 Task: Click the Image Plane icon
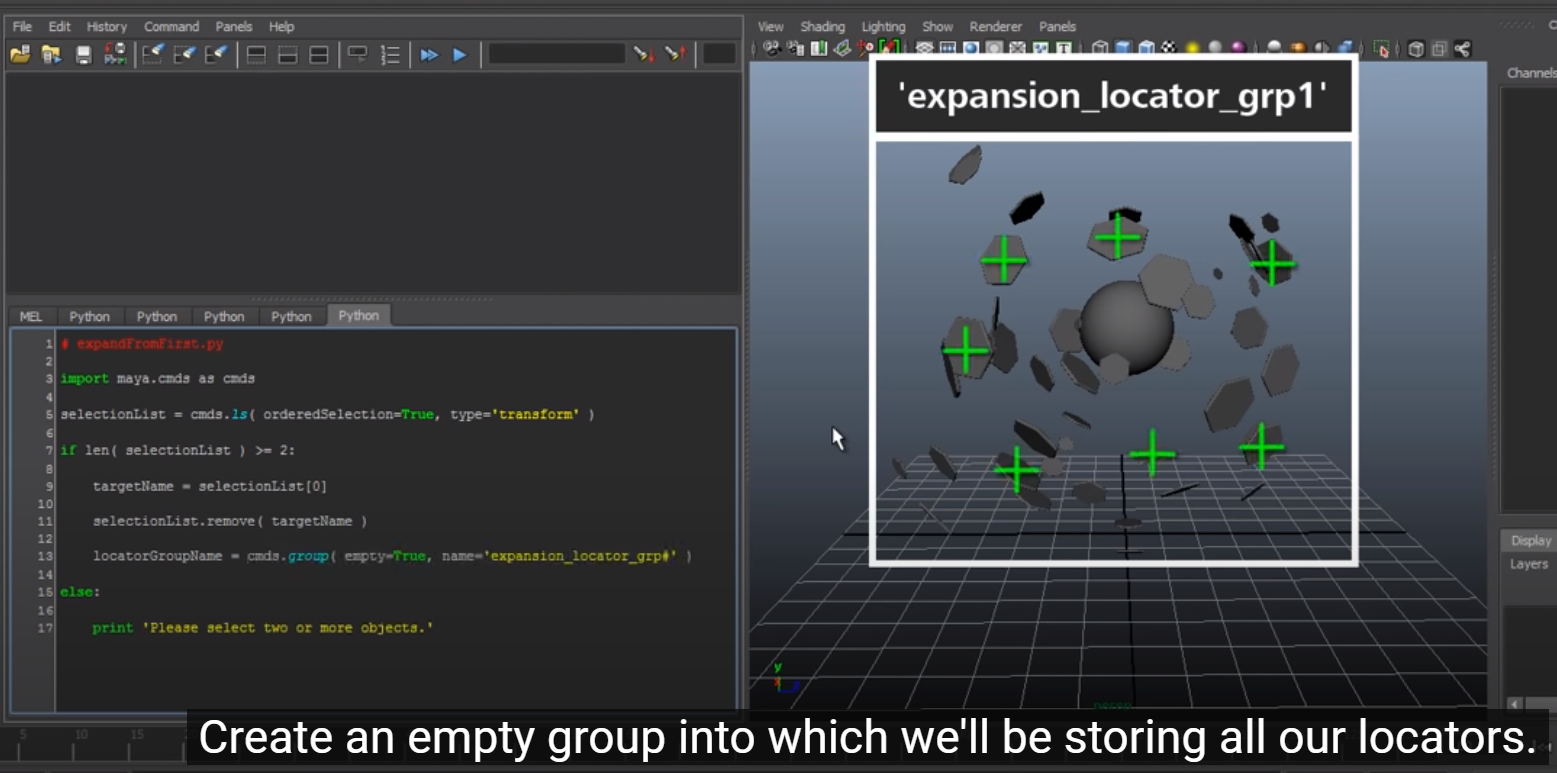[843, 48]
